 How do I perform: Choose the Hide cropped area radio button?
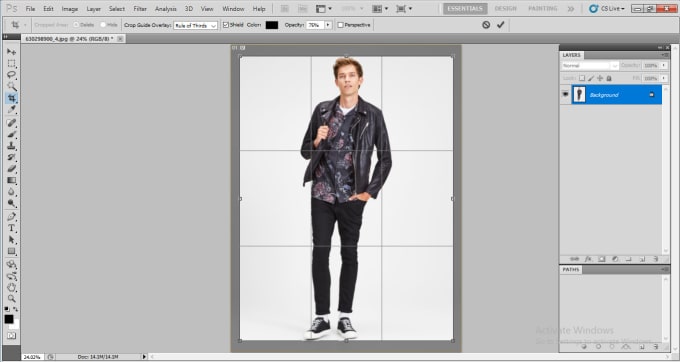103,25
